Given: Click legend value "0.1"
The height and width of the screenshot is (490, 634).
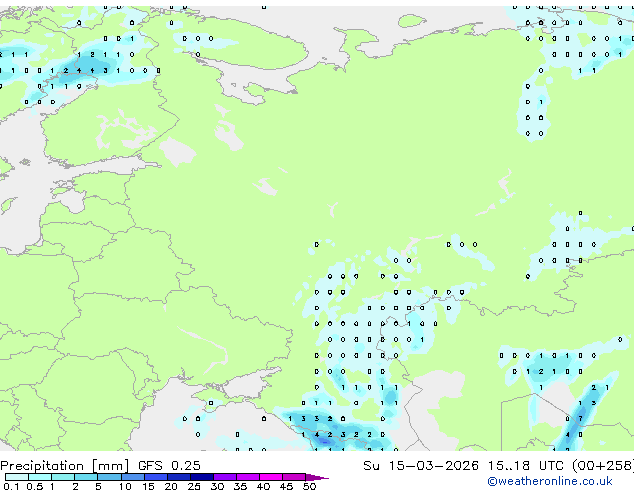Looking at the screenshot, I should coord(11,486).
